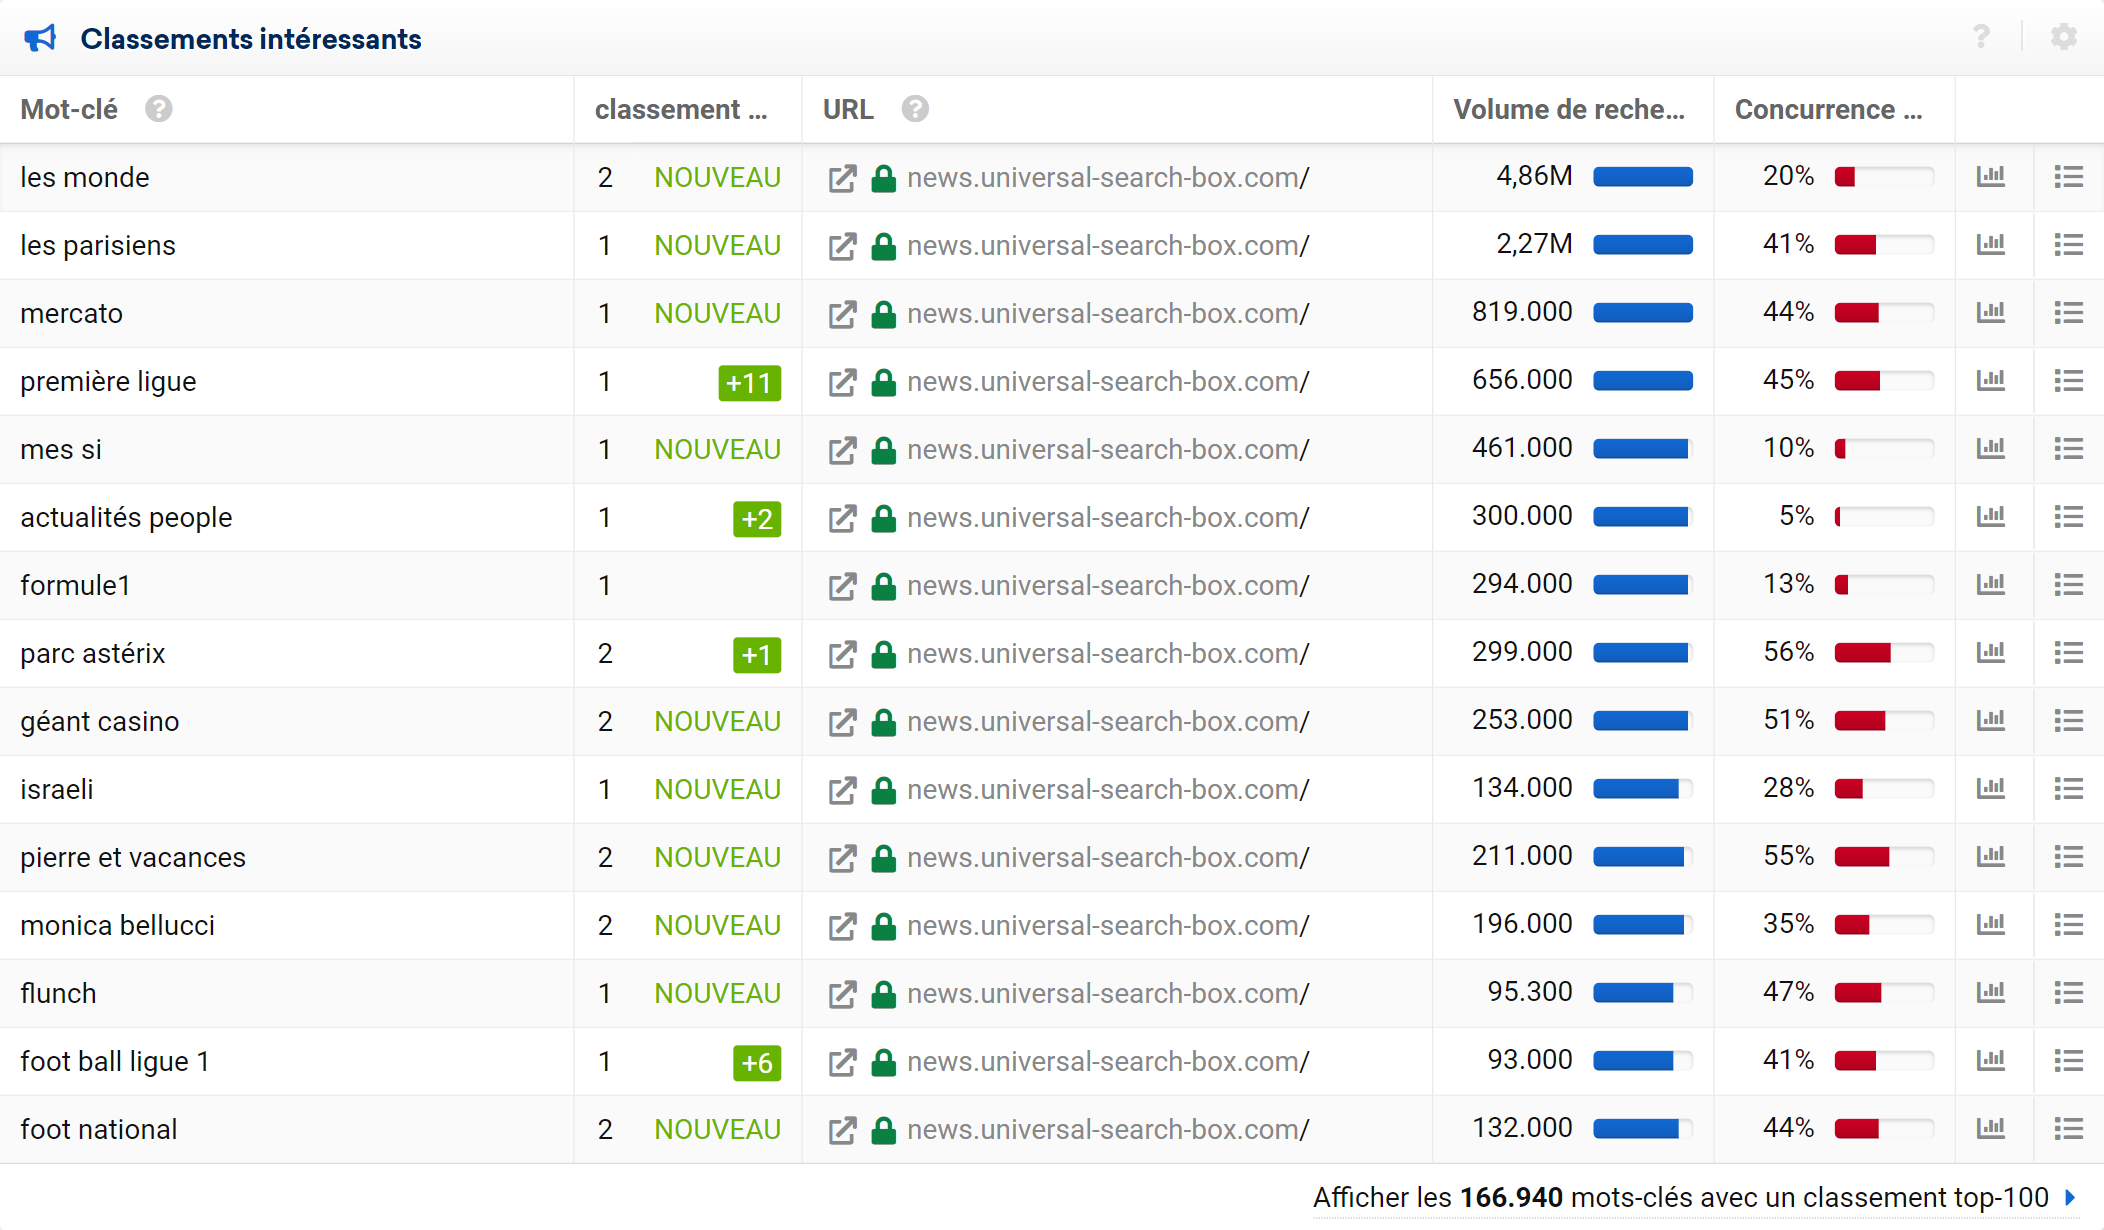2104x1230 pixels.
Task: Click the 56% concurrence value
Action: point(1788,652)
